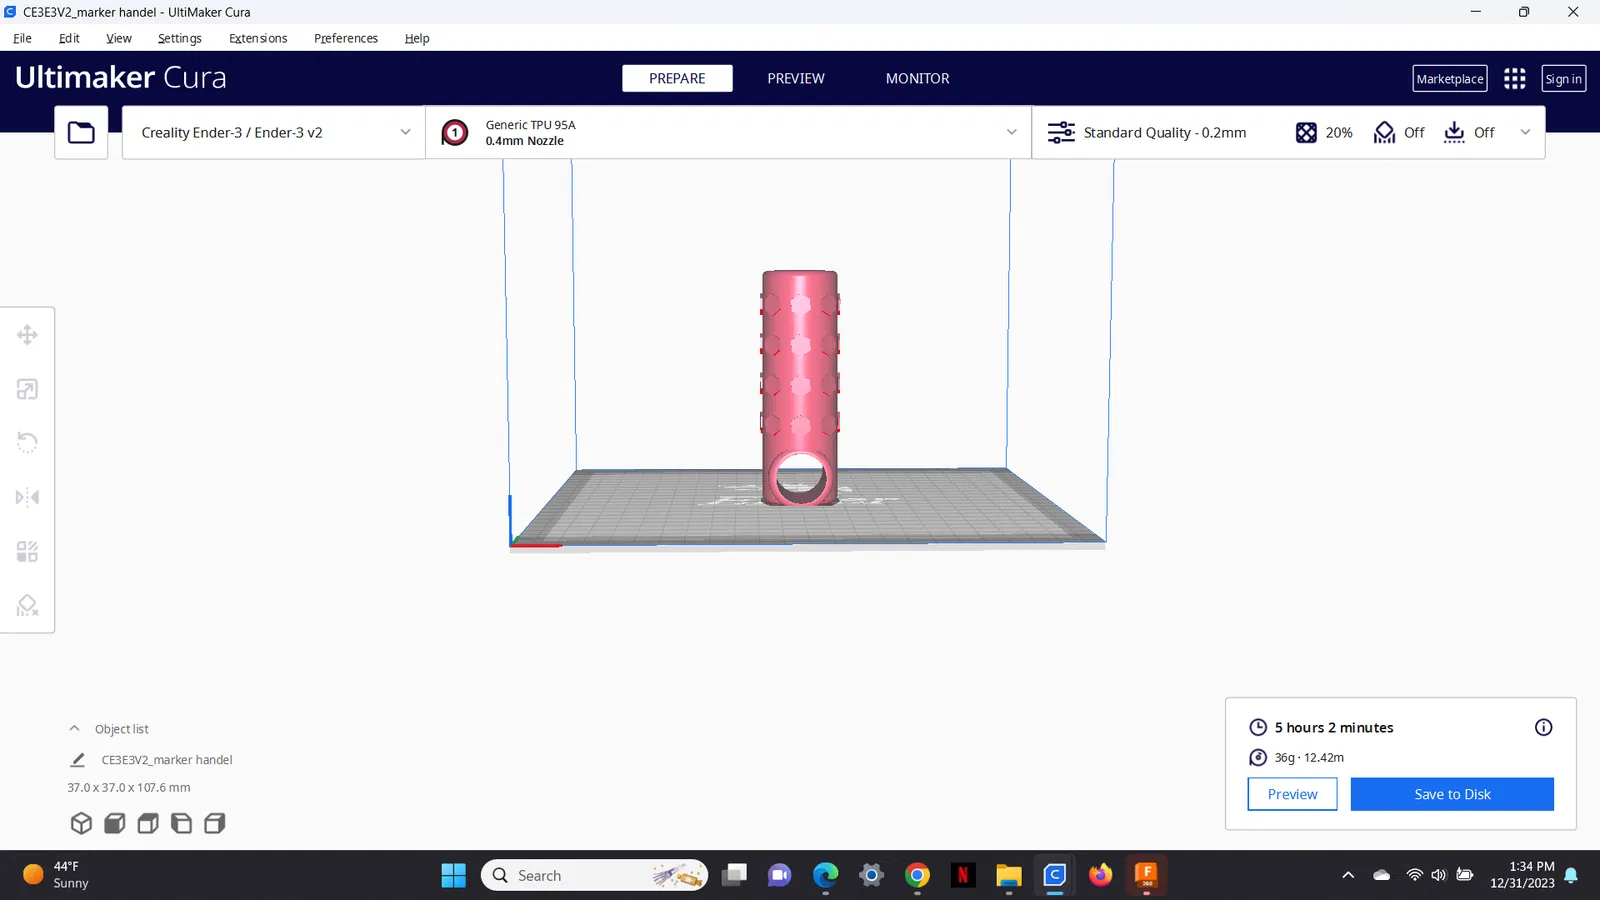
Task: Open the clock and date flyout
Action: [1522, 875]
